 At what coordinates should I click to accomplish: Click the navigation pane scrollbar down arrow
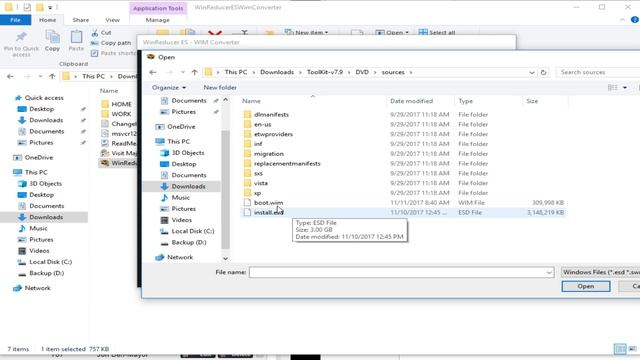[225, 258]
